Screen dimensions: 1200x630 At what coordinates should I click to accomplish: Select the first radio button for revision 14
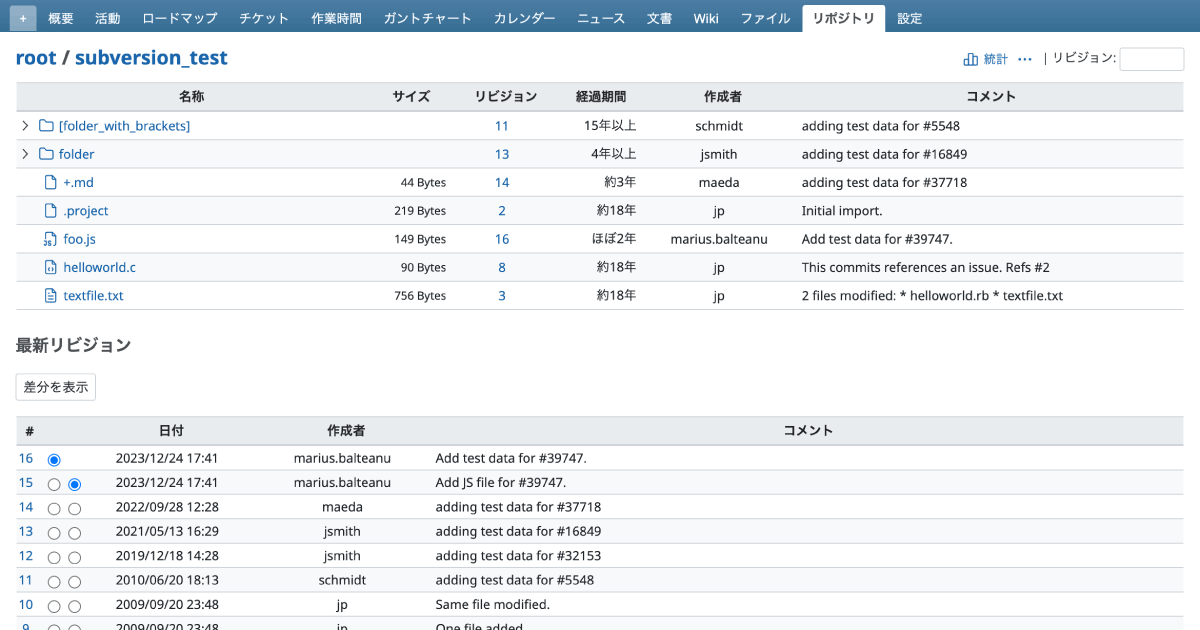pos(54,508)
